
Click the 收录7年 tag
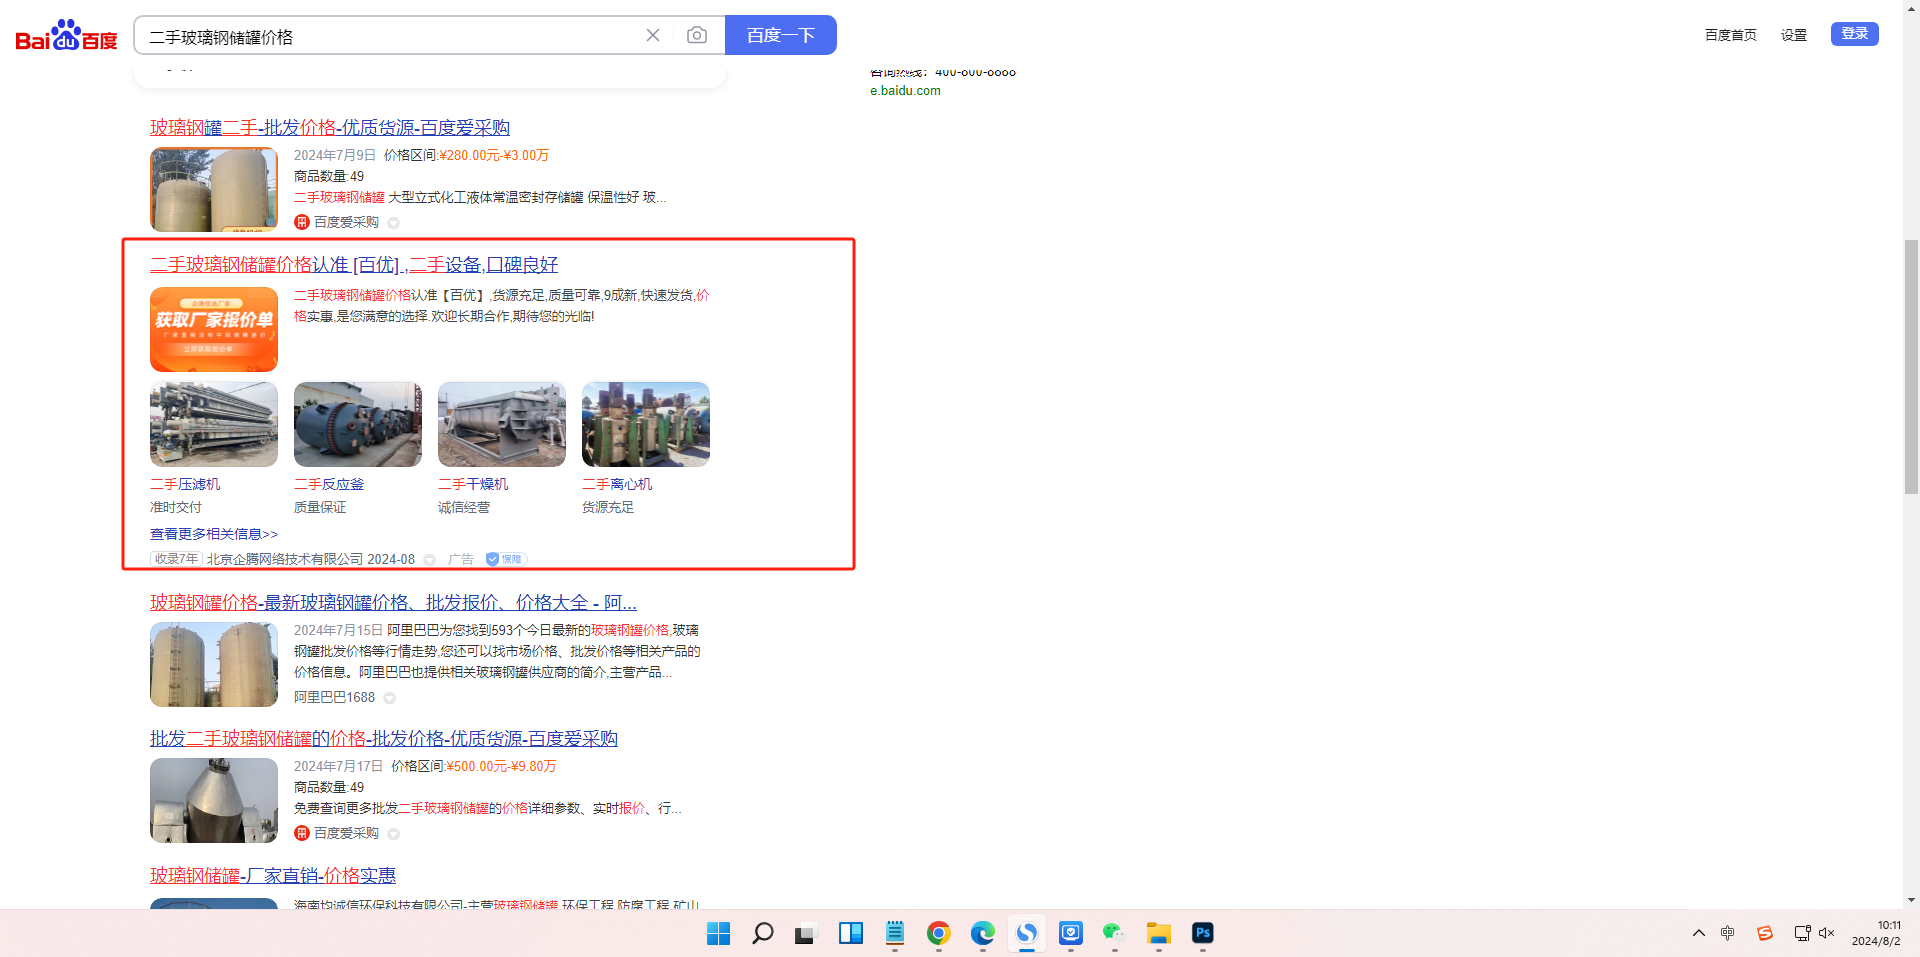(x=177, y=559)
